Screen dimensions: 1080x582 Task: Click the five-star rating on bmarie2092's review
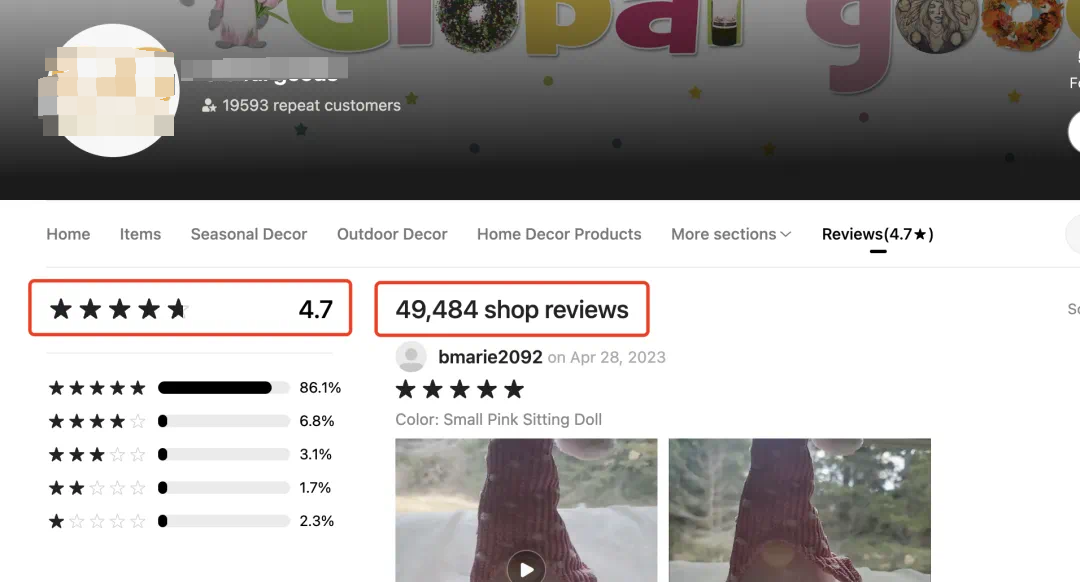click(459, 389)
